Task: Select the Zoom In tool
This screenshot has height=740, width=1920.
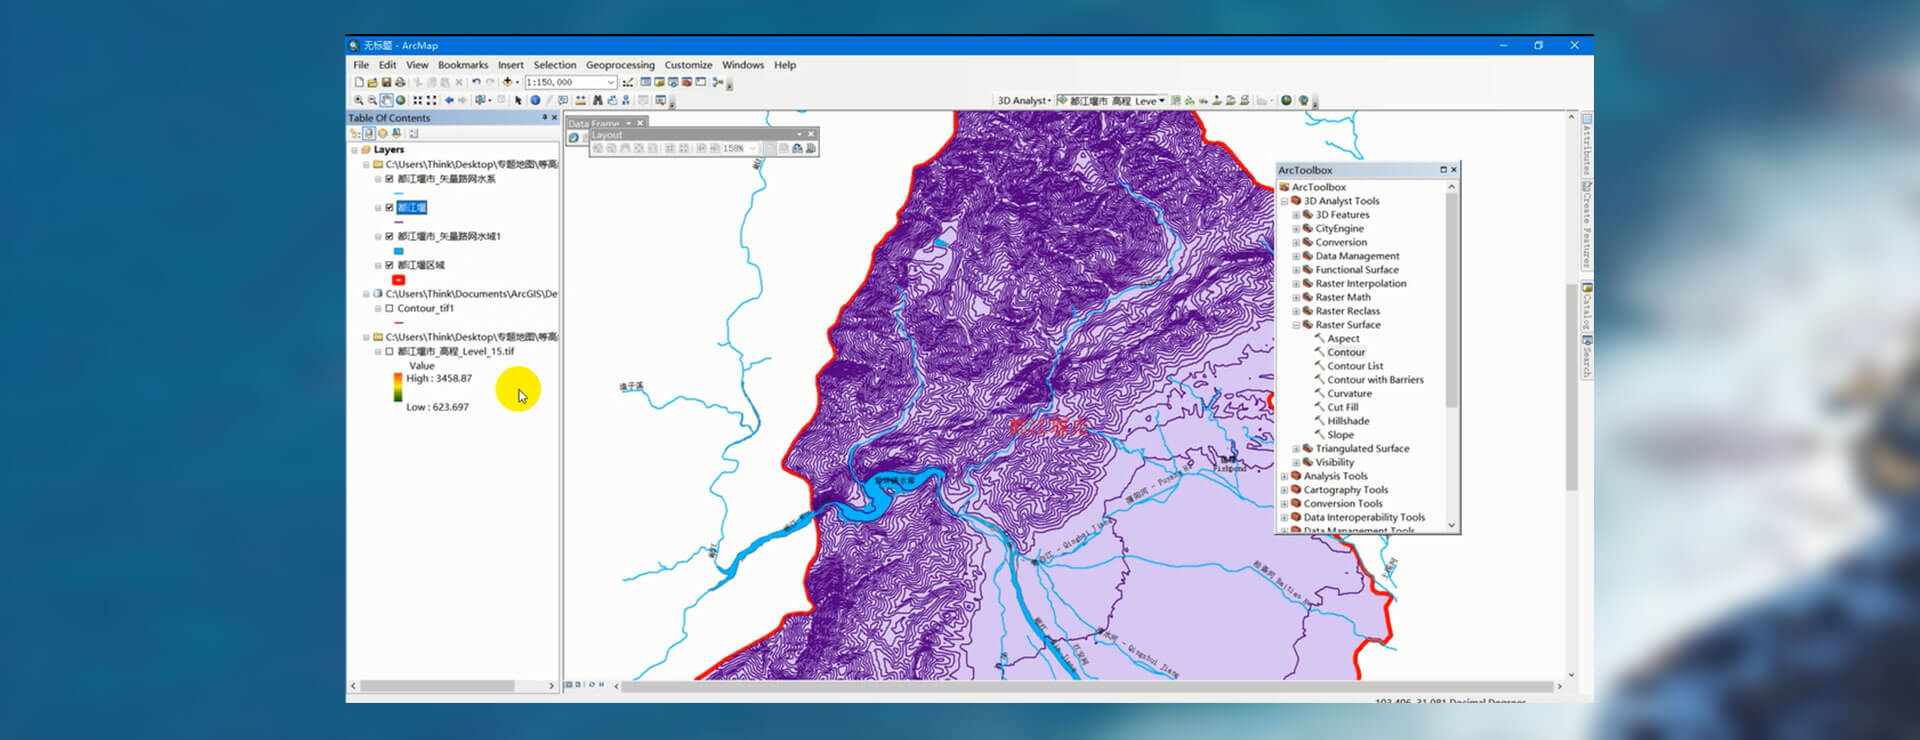Action: click(x=358, y=100)
